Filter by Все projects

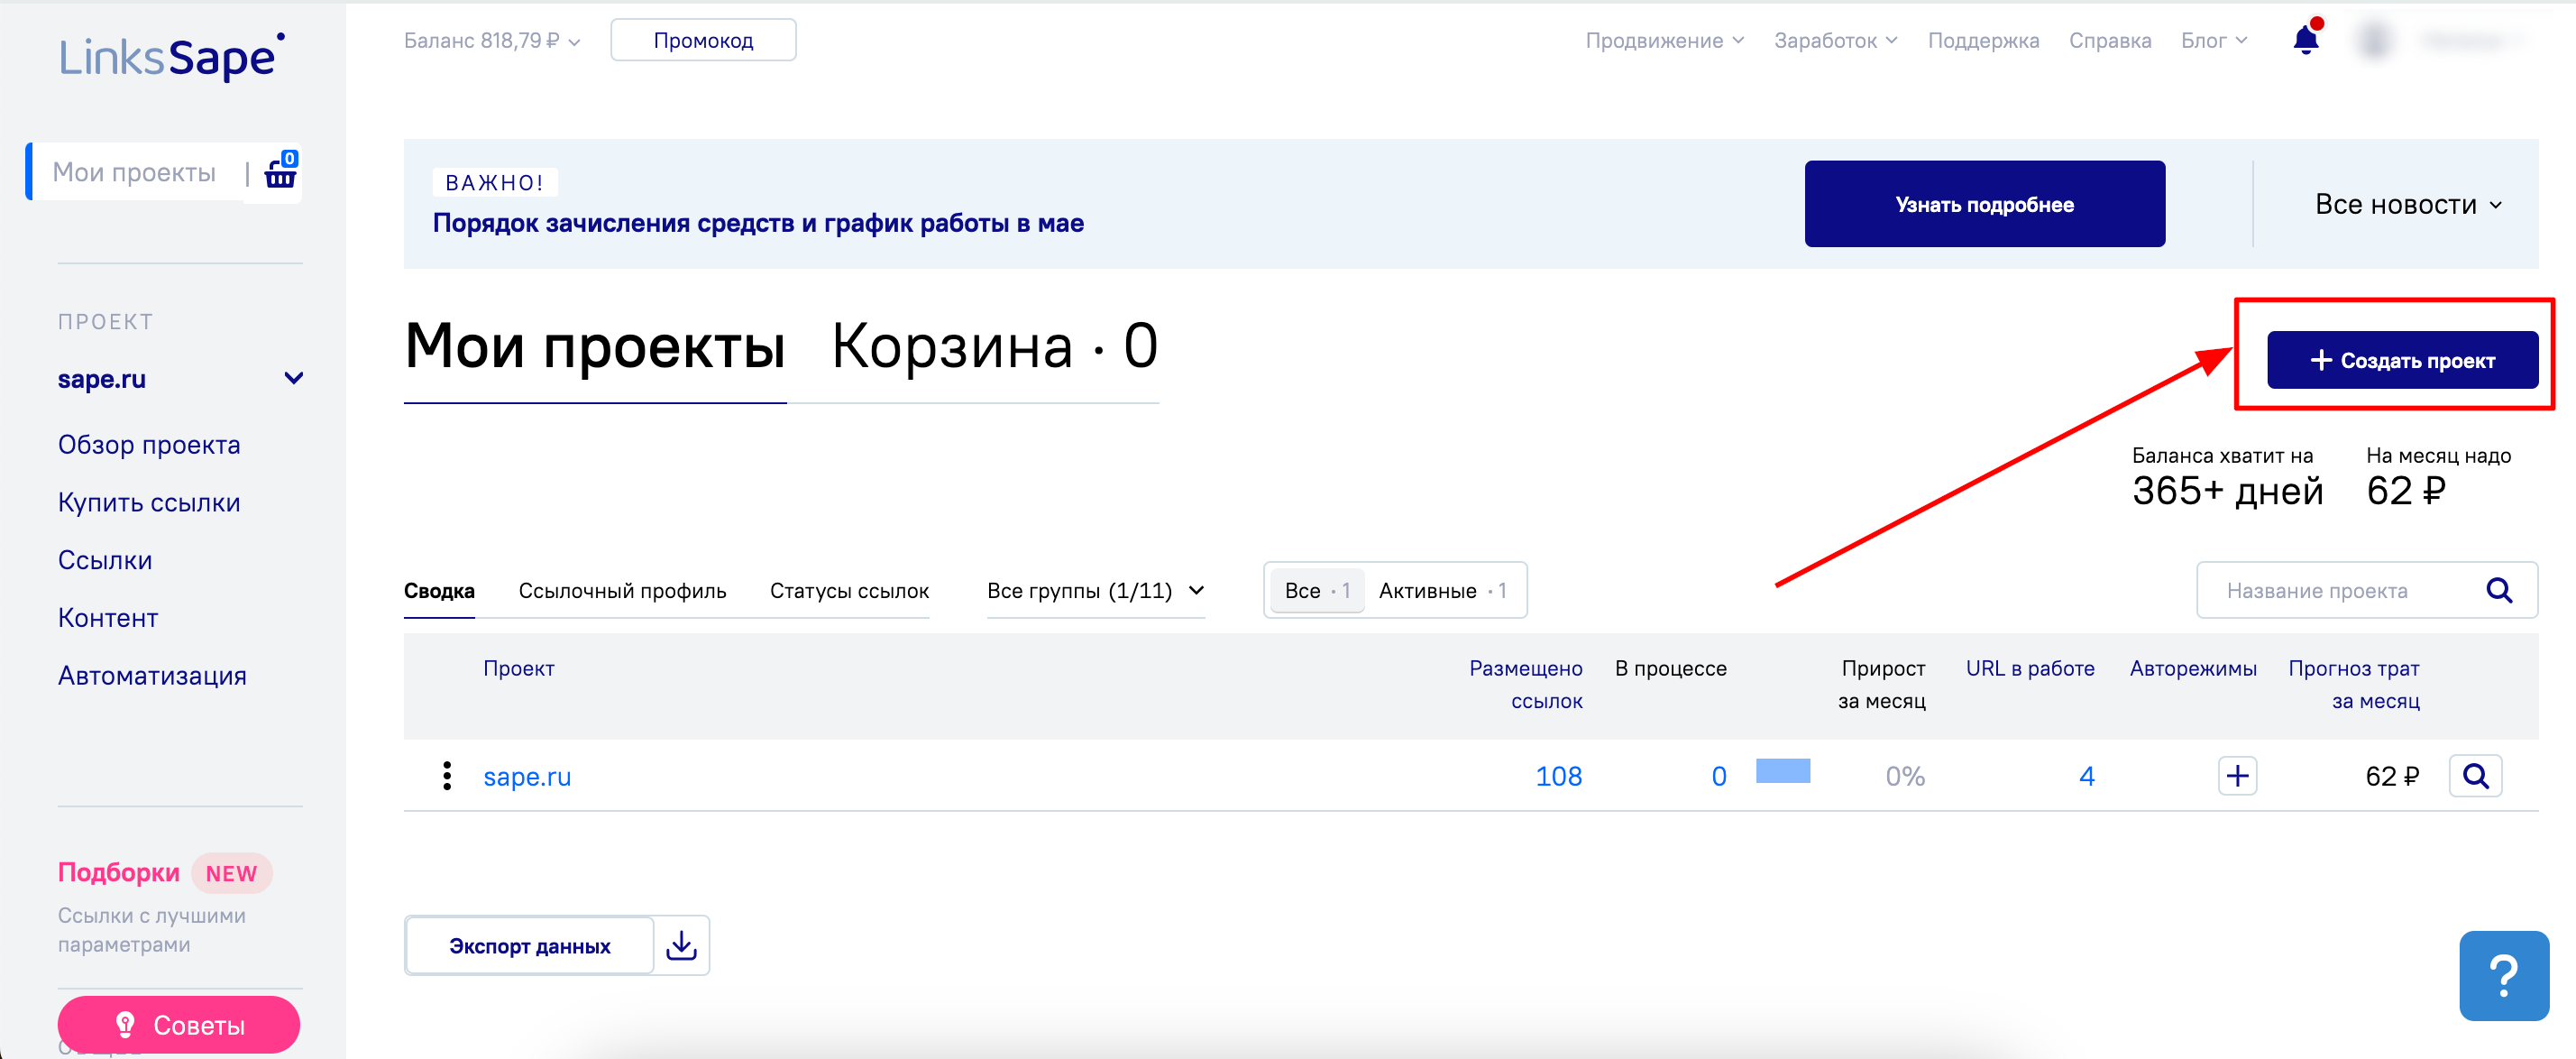[x=1316, y=590]
